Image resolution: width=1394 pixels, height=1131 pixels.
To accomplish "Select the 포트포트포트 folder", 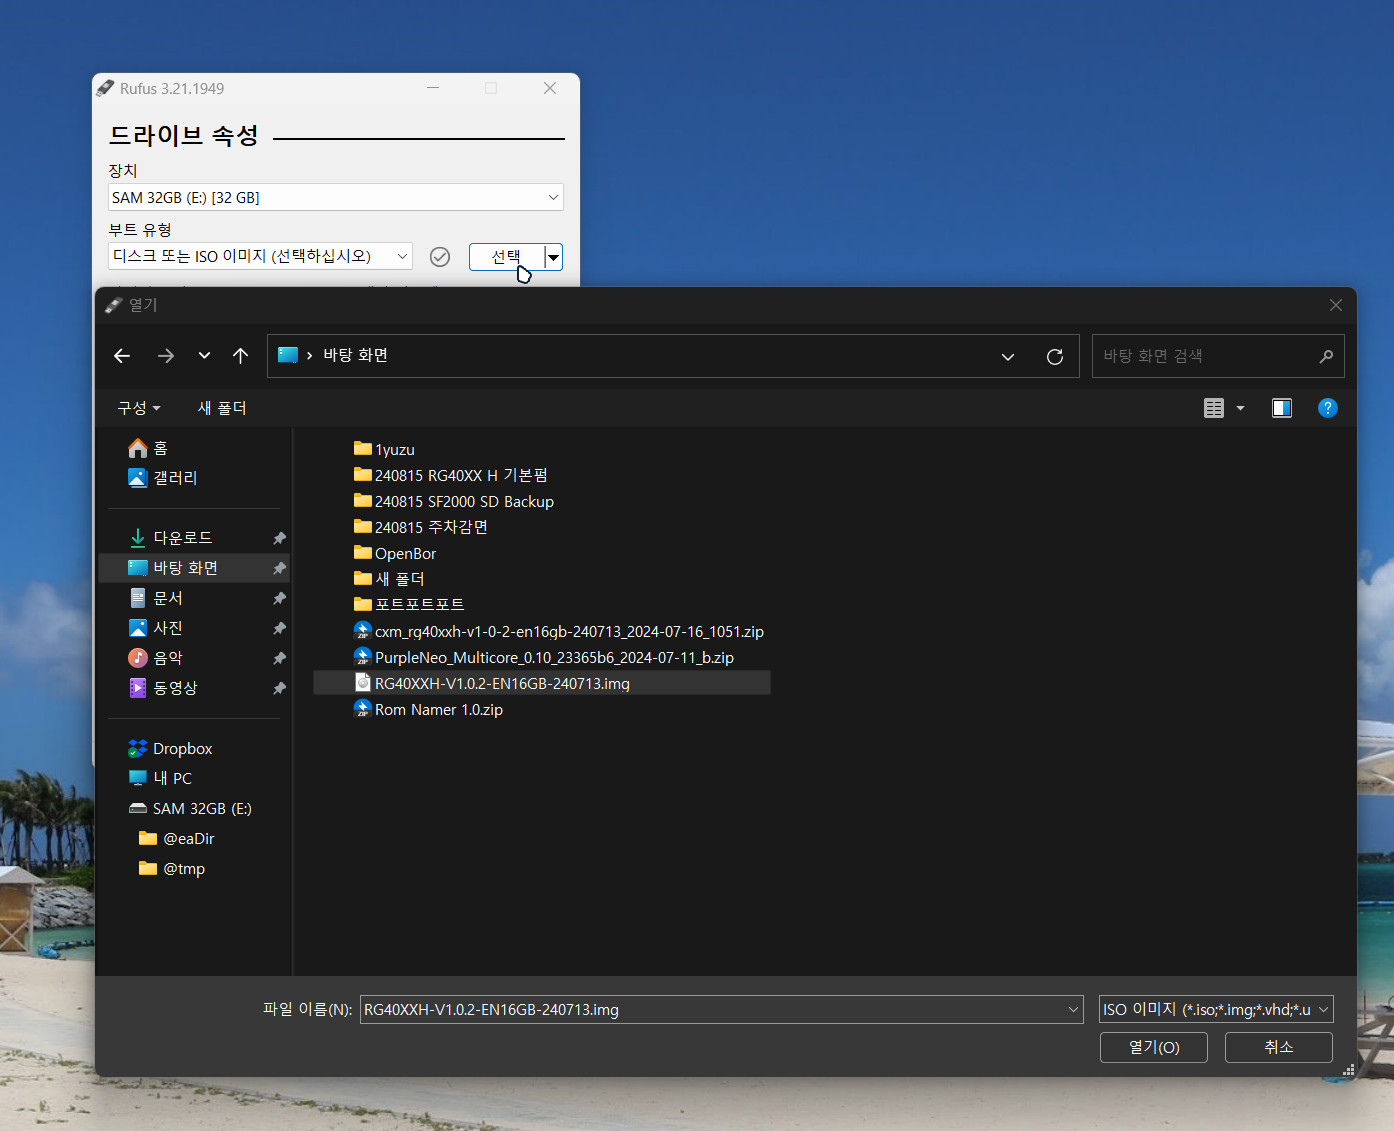I will (x=409, y=605).
